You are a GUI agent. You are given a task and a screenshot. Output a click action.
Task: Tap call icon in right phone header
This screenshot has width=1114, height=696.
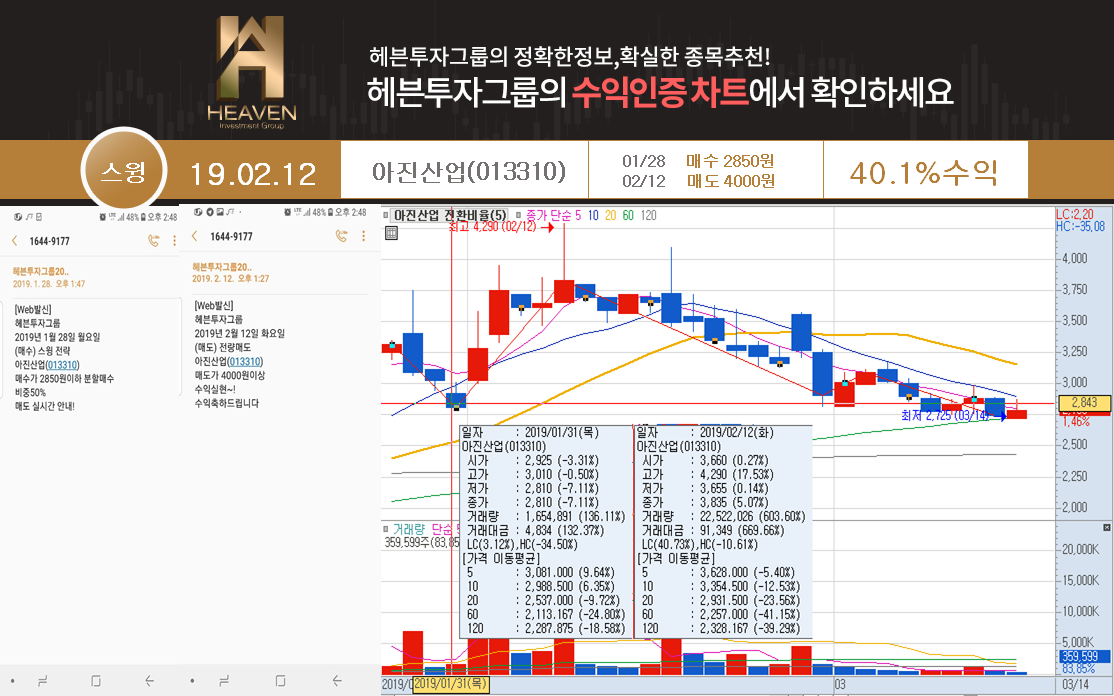tap(342, 236)
